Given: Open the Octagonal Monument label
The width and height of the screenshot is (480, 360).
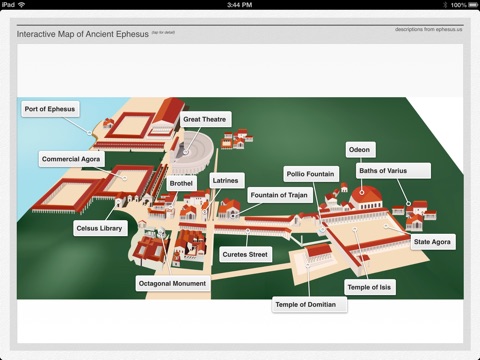Looking at the screenshot, I should (x=173, y=283).
